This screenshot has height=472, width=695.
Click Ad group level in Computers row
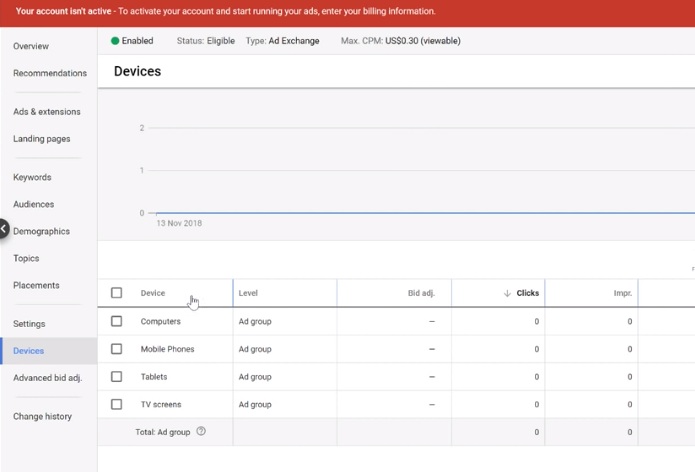click(255, 321)
